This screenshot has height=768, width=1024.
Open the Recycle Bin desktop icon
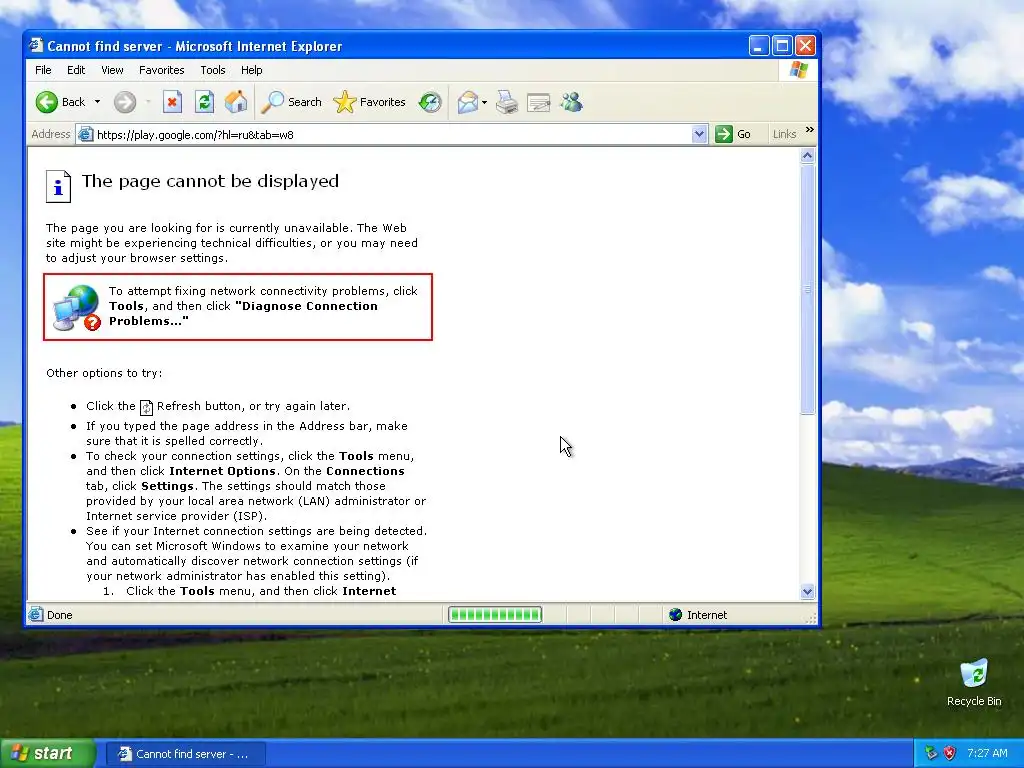[974, 682]
